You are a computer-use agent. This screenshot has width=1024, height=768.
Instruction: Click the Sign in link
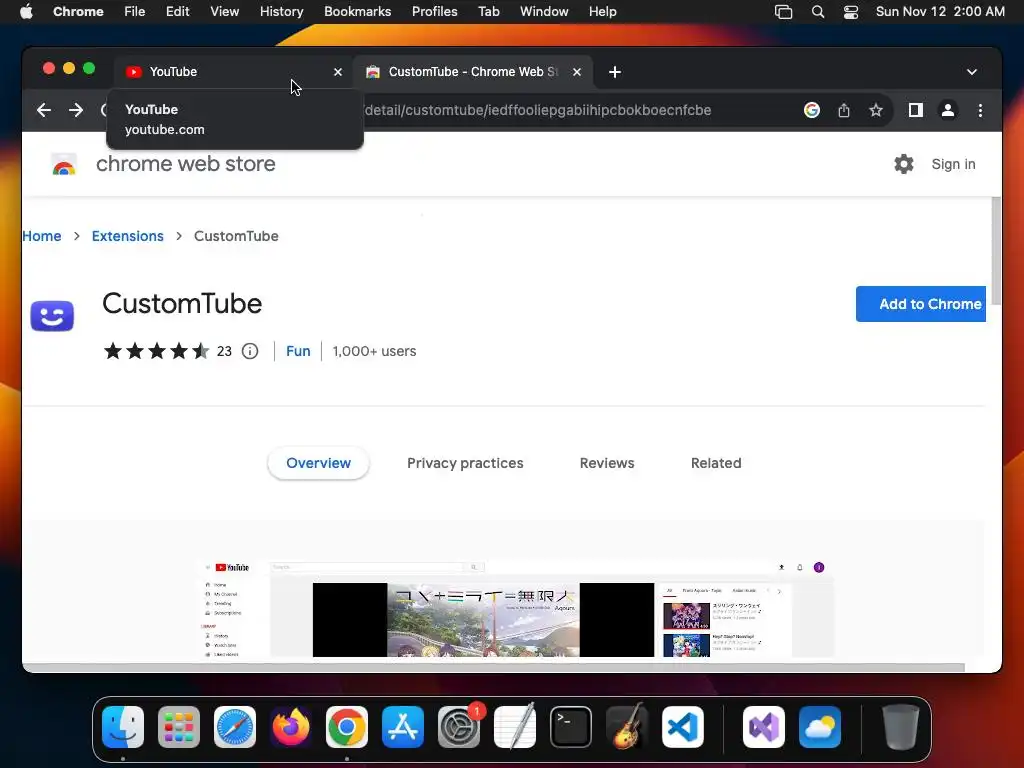click(953, 164)
